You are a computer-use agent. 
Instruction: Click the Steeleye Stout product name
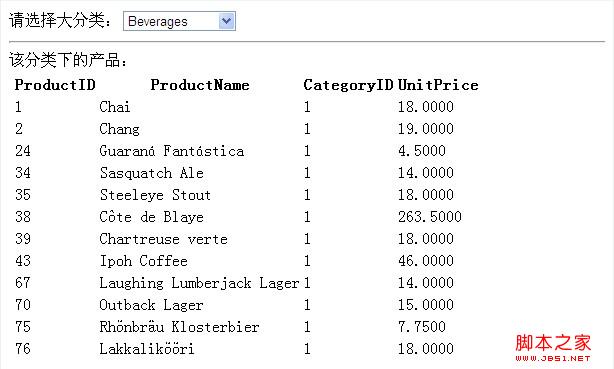(x=155, y=195)
